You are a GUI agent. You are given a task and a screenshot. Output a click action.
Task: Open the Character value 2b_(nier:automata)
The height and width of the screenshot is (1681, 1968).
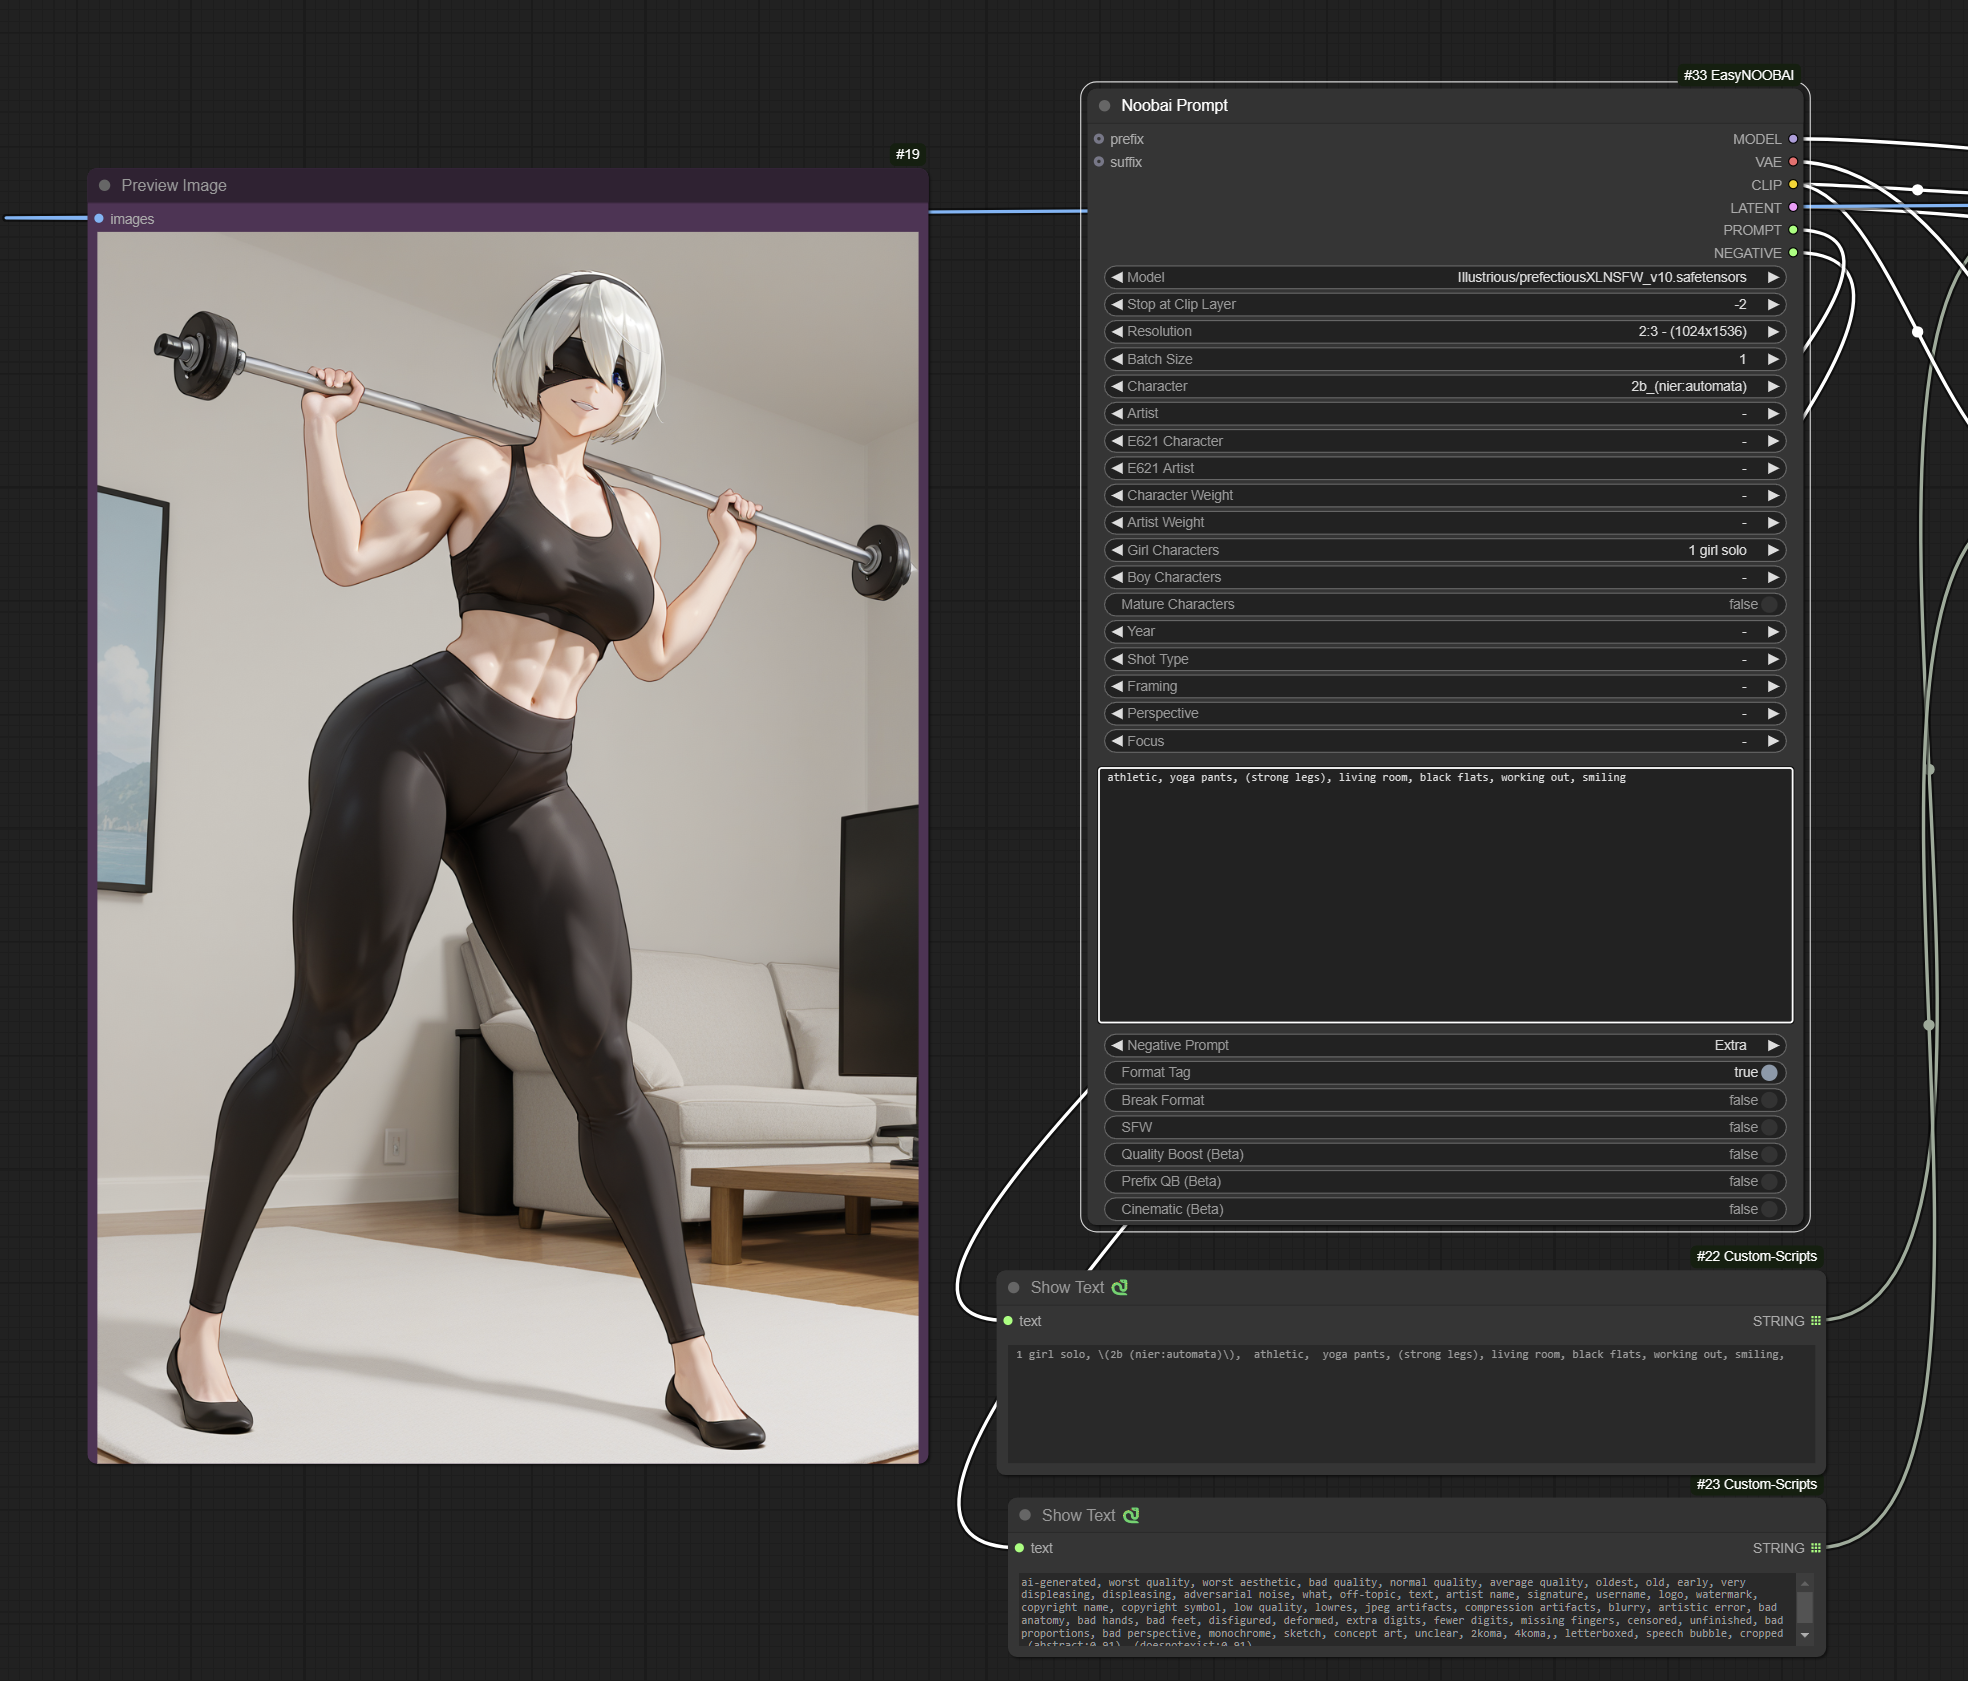pos(1688,387)
